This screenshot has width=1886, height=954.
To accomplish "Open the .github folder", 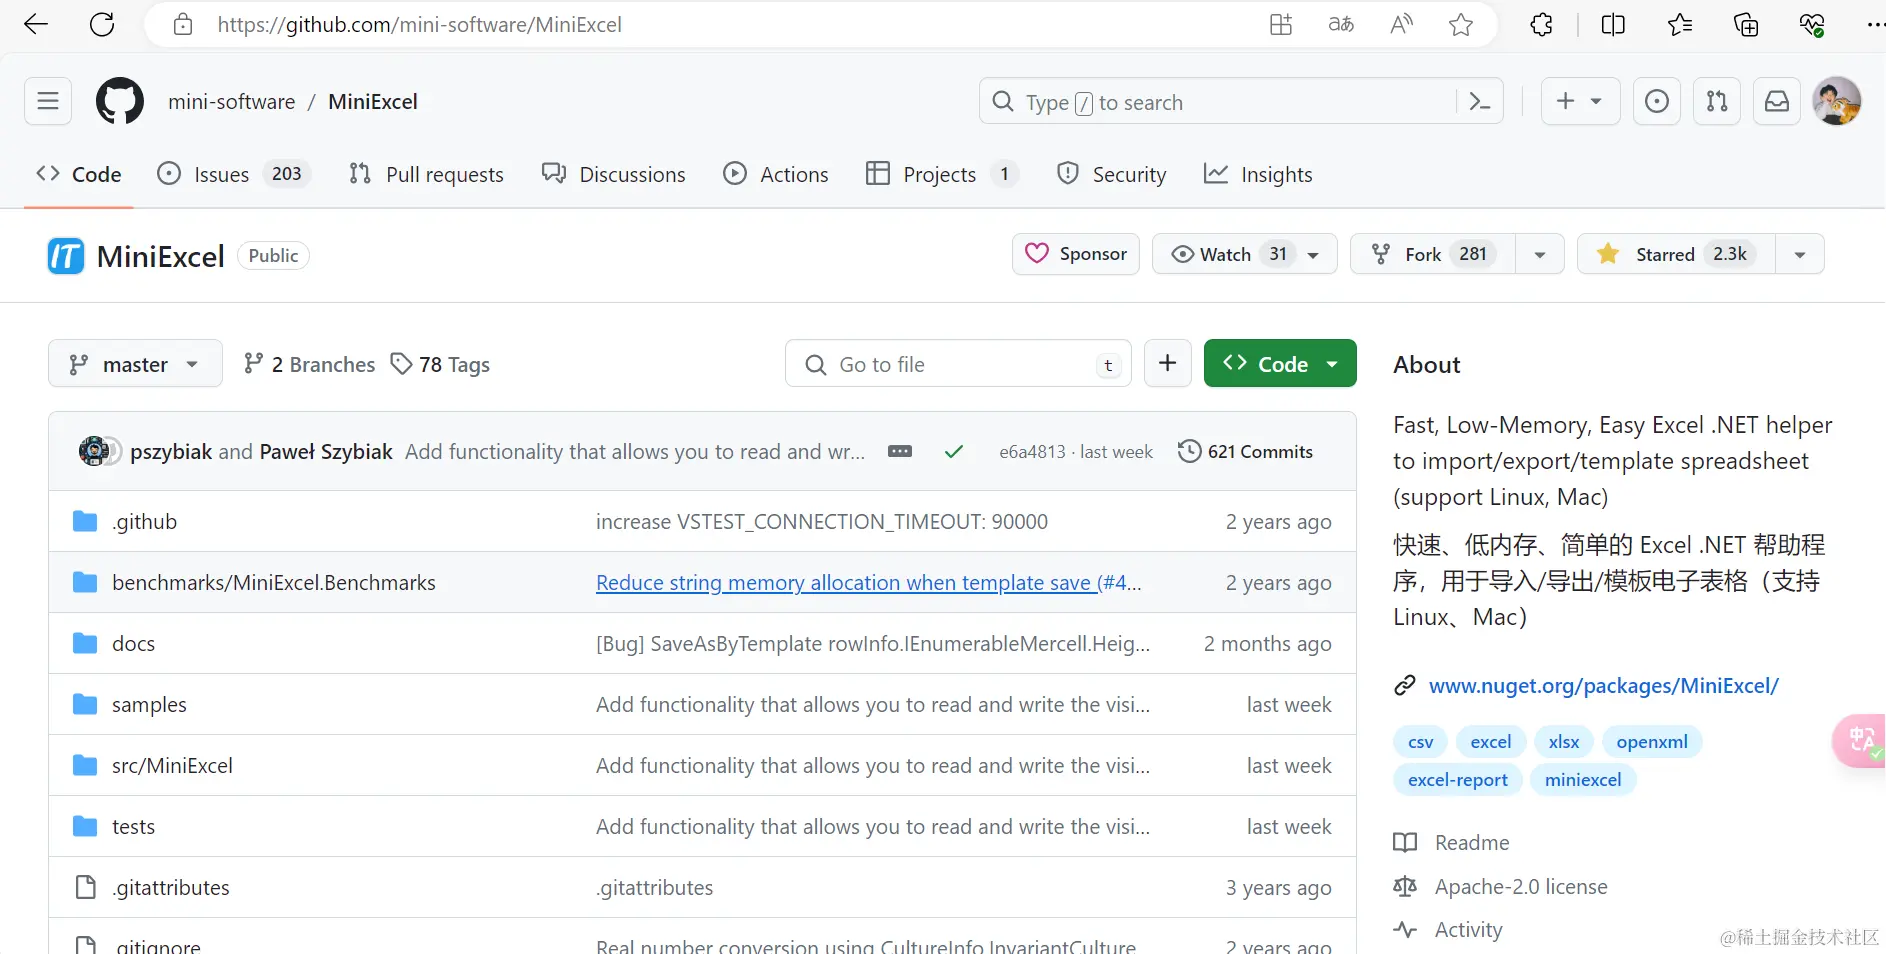I will [x=144, y=522].
